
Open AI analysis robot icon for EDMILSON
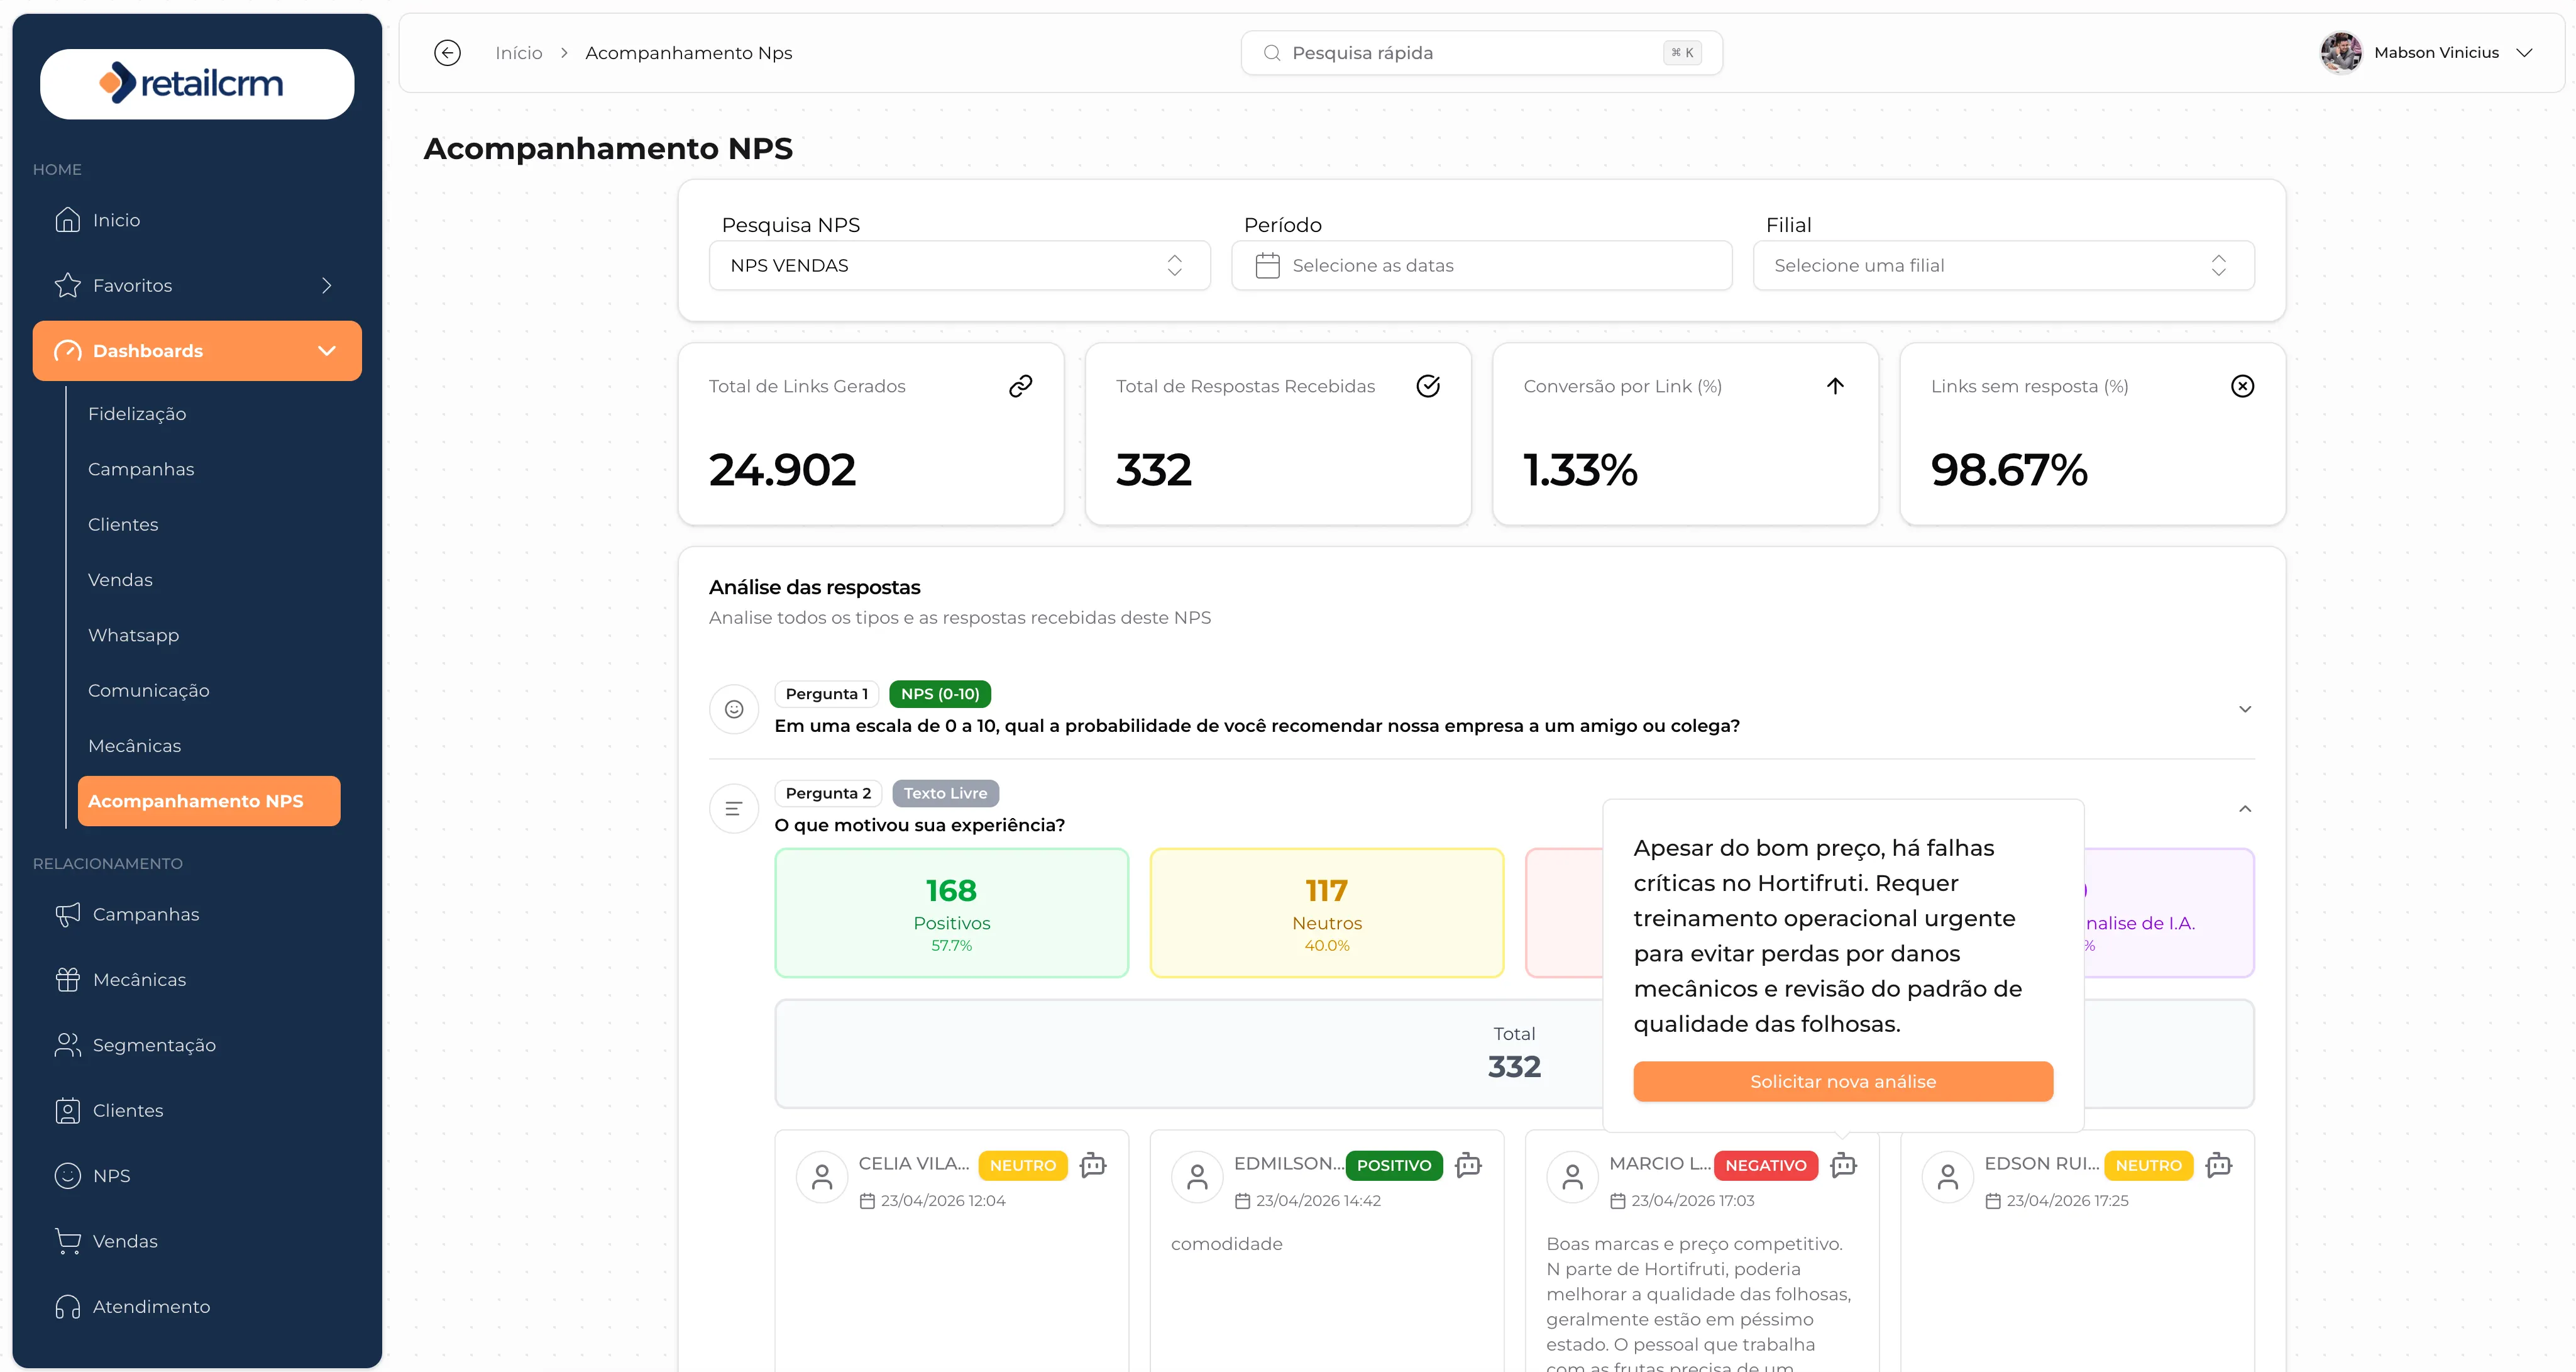(x=1468, y=1165)
